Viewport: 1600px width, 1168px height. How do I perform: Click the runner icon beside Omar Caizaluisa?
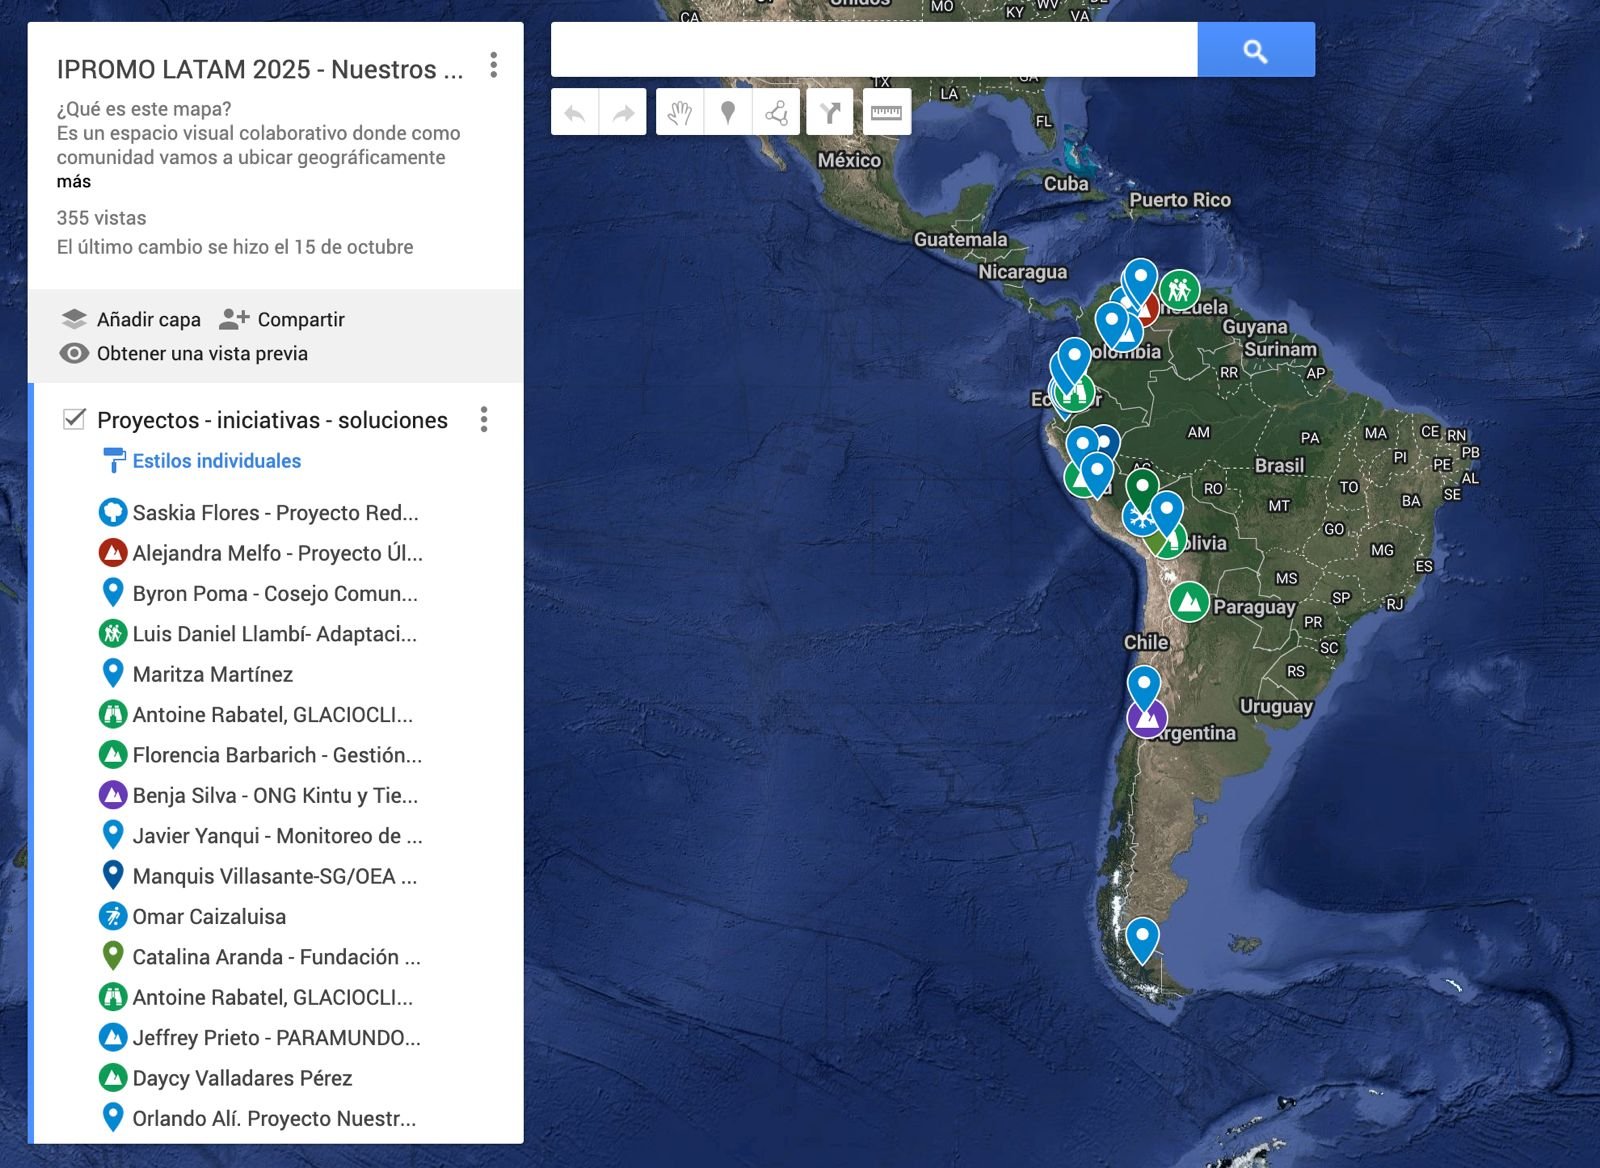tap(114, 916)
